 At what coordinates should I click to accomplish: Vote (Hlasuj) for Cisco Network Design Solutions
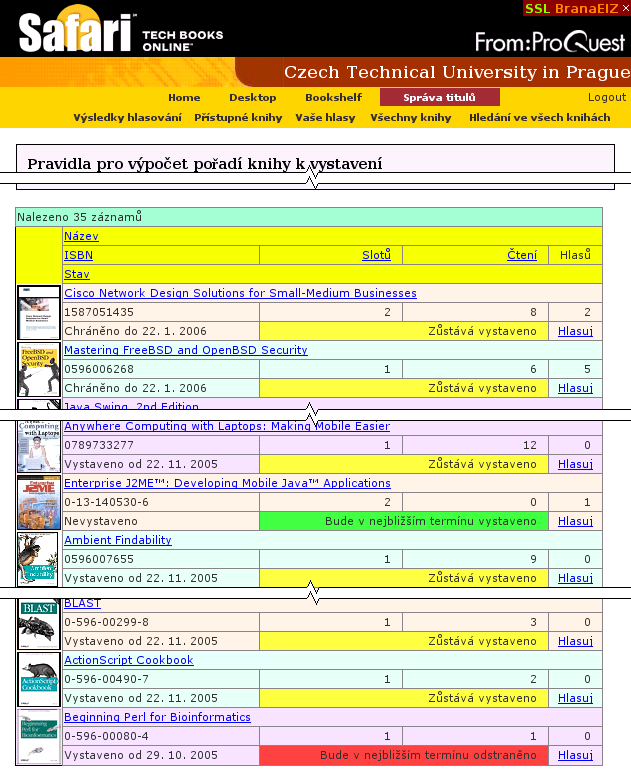tap(575, 331)
